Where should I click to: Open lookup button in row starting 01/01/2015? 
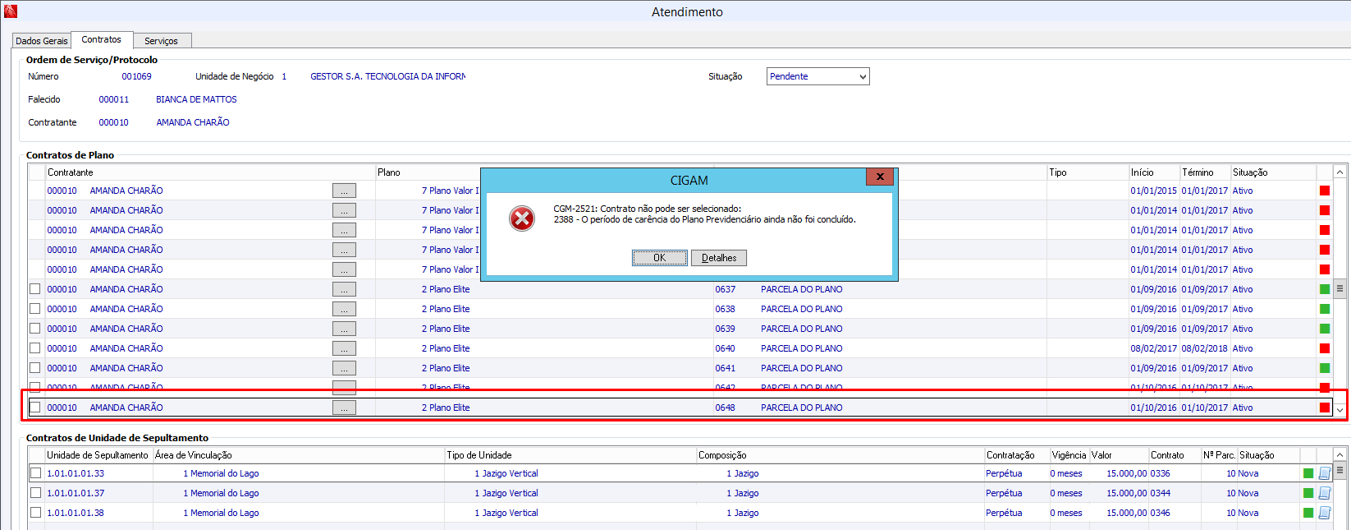click(344, 190)
